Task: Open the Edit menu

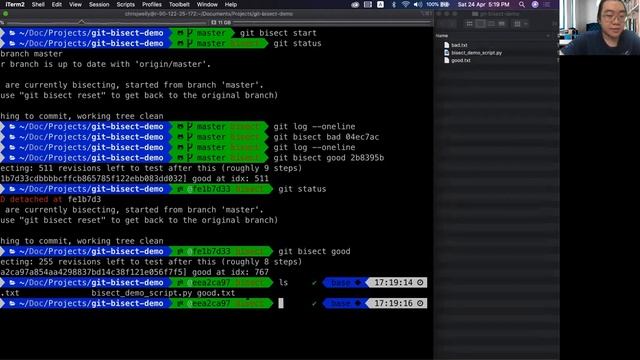Action: tap(57, 4)
